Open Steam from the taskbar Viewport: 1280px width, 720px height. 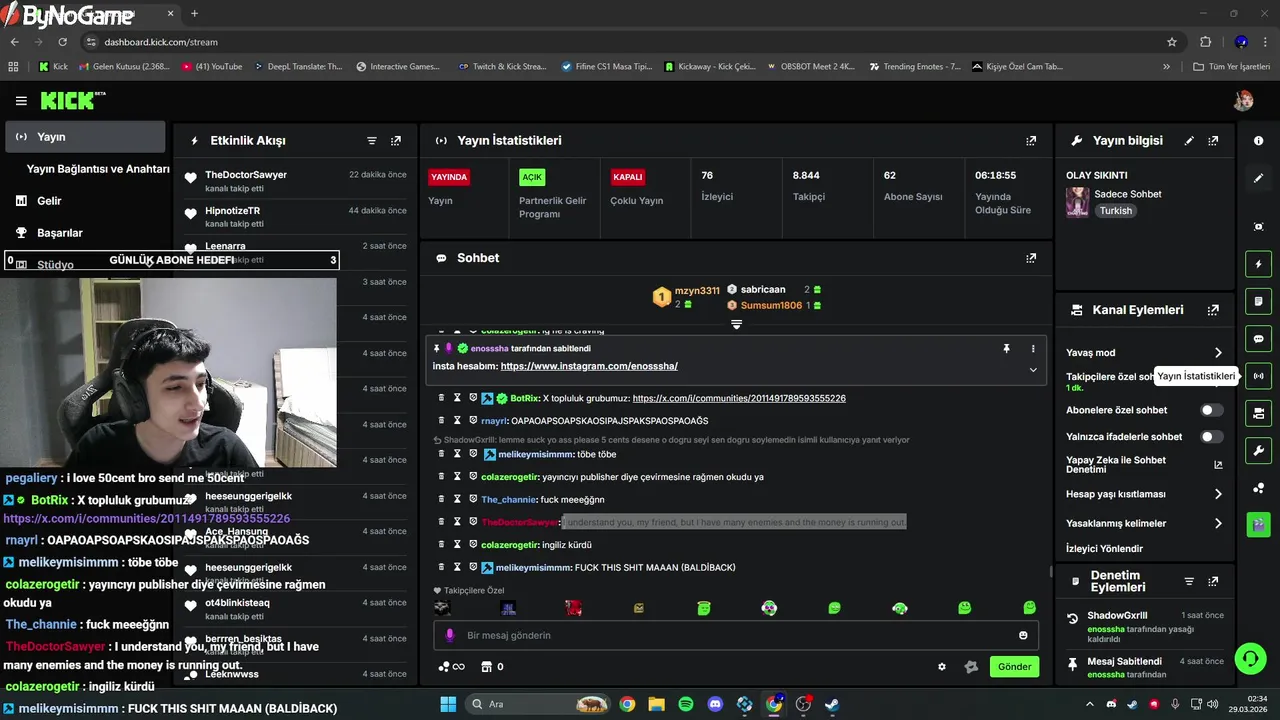coord(832,704)
